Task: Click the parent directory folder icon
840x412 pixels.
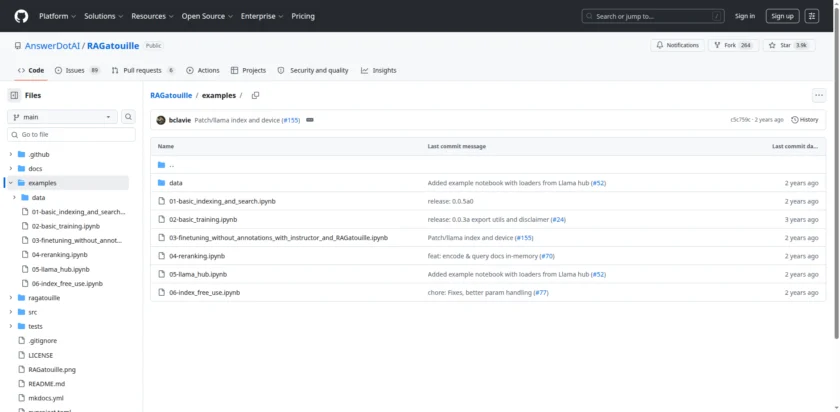Action: coord(161,164)
